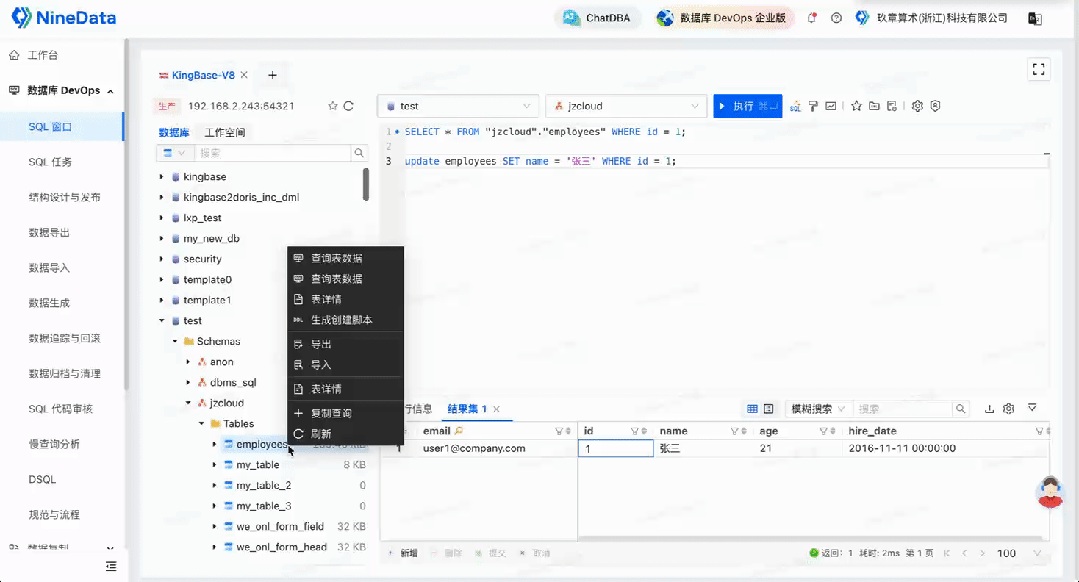Screen dimensions: 1079x582
Task: Click 新增 to add a row
Action: click(403, 553)
